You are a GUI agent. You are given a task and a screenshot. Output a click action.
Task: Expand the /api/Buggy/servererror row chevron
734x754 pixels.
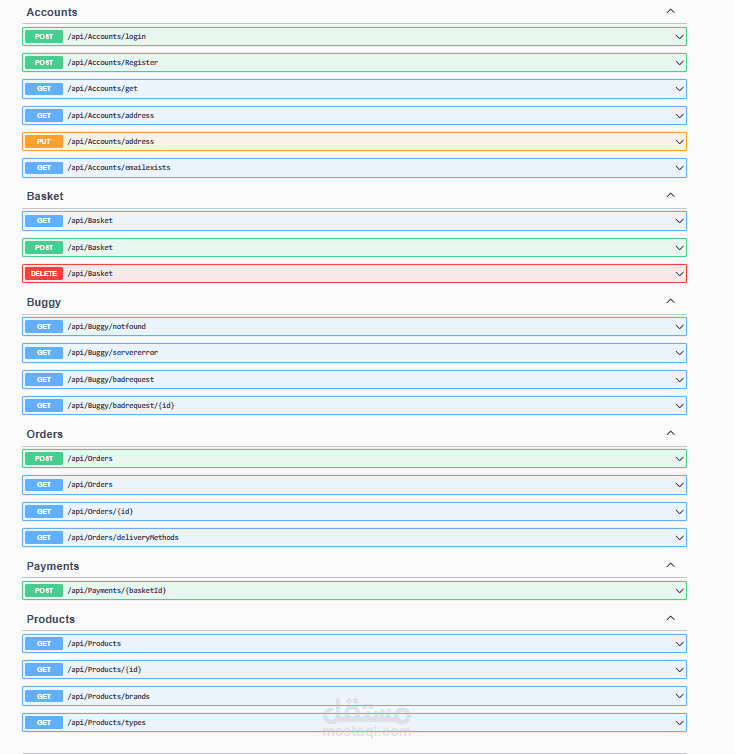[679, 352]
